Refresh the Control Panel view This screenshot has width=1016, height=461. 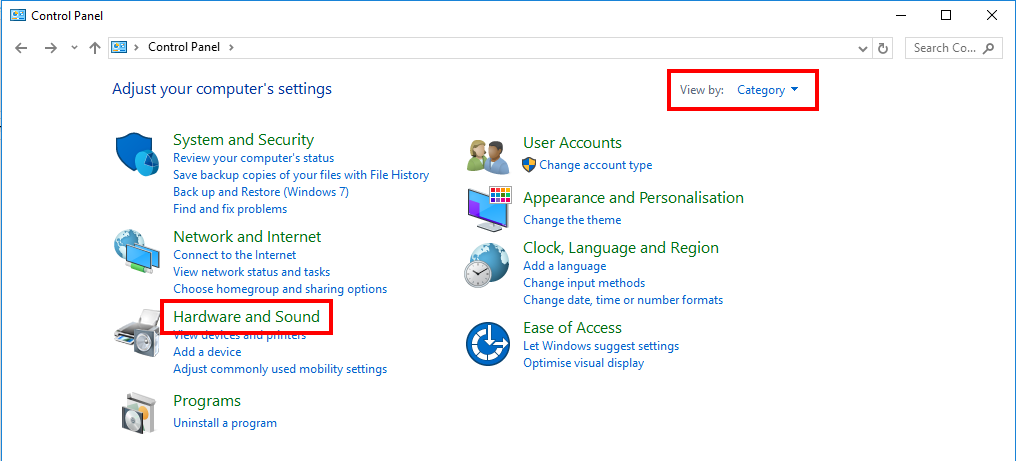pos(883,48)
